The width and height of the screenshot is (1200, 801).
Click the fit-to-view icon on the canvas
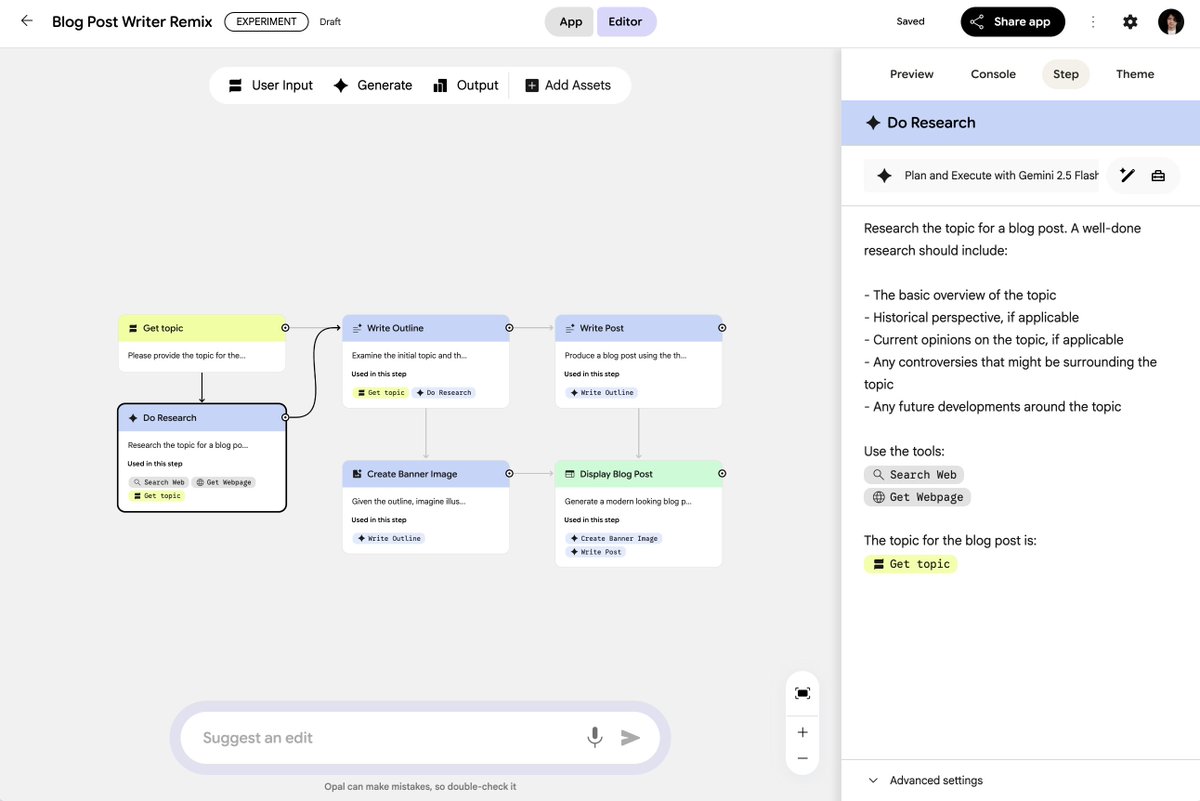click(801, 692)
